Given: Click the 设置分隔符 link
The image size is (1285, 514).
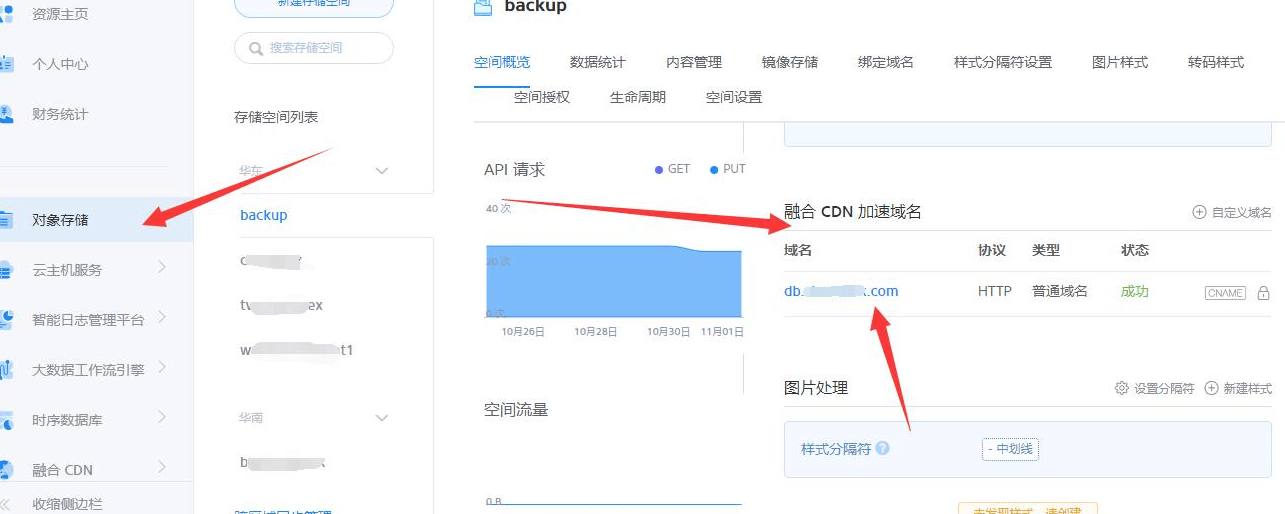Looking at the screenshot, I should pyautogui.click(x=1164, y=388).
